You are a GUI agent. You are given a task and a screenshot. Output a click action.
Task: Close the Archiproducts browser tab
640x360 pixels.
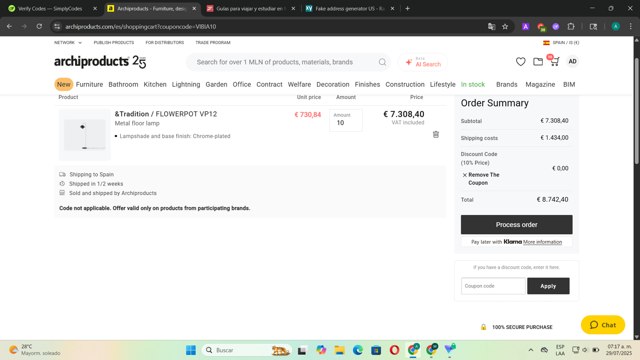[194, 9]
